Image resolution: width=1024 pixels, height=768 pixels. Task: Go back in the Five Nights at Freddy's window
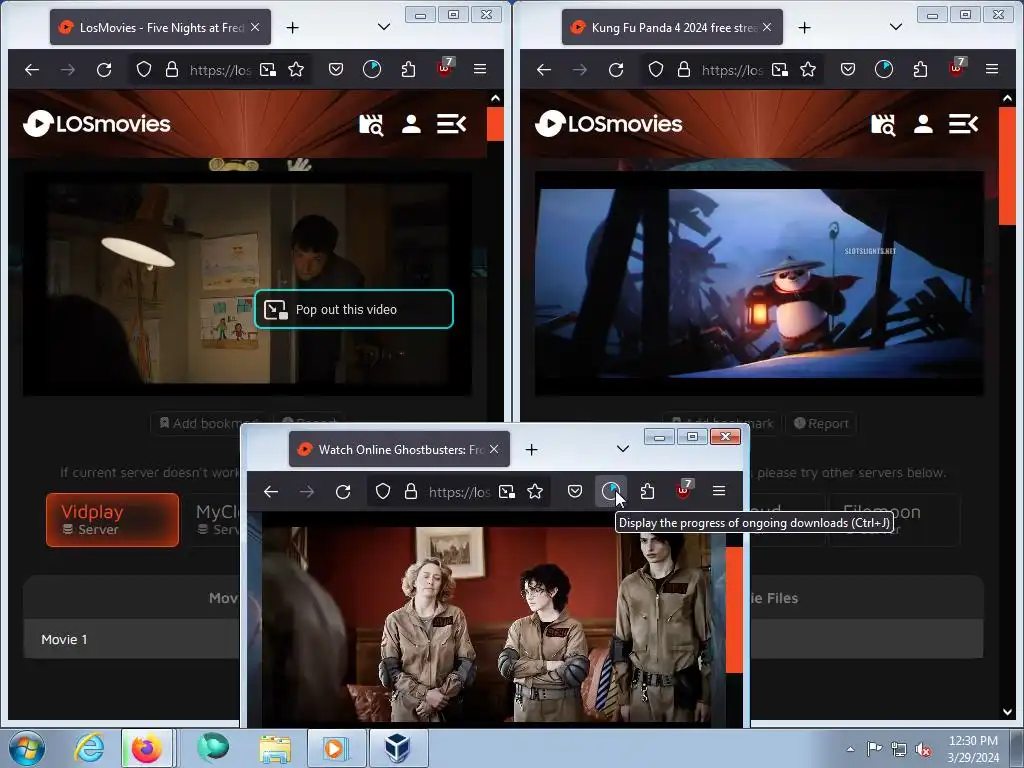point(32,69)
